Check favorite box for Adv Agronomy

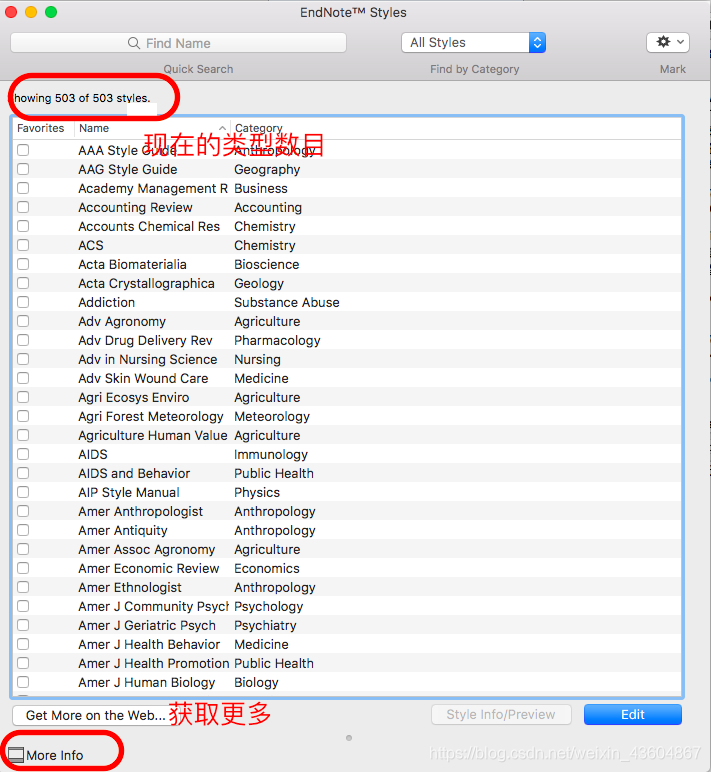click(x=23, y=321)
